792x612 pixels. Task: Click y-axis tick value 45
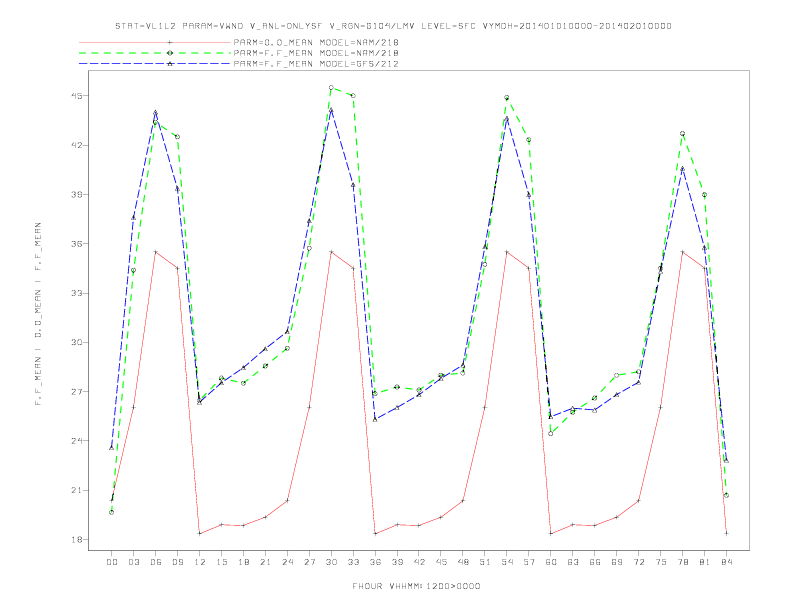tap(76, 96)
